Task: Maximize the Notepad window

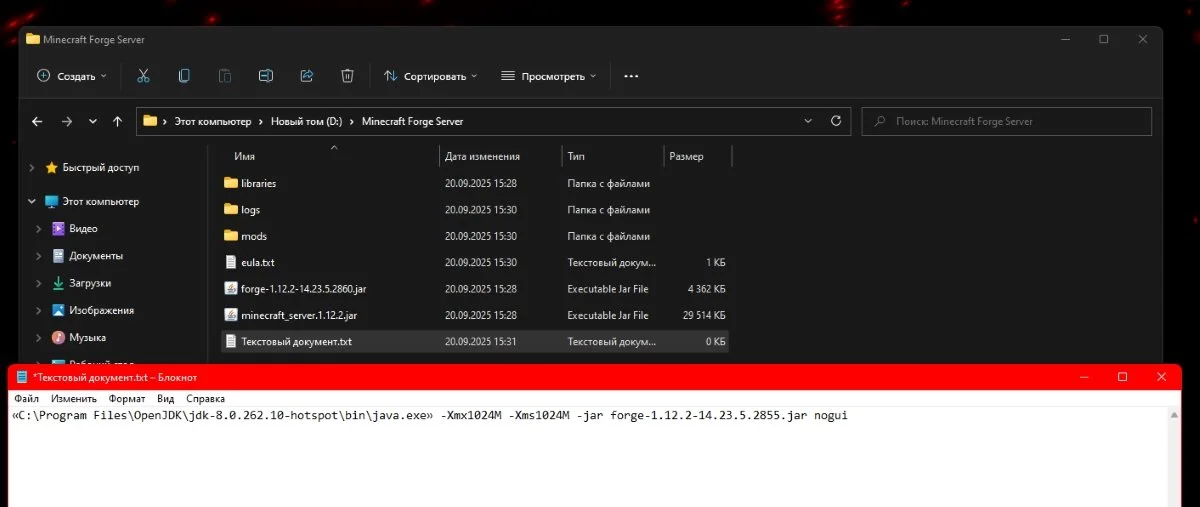Action: pyautogui.click(x=1122, y=376)
